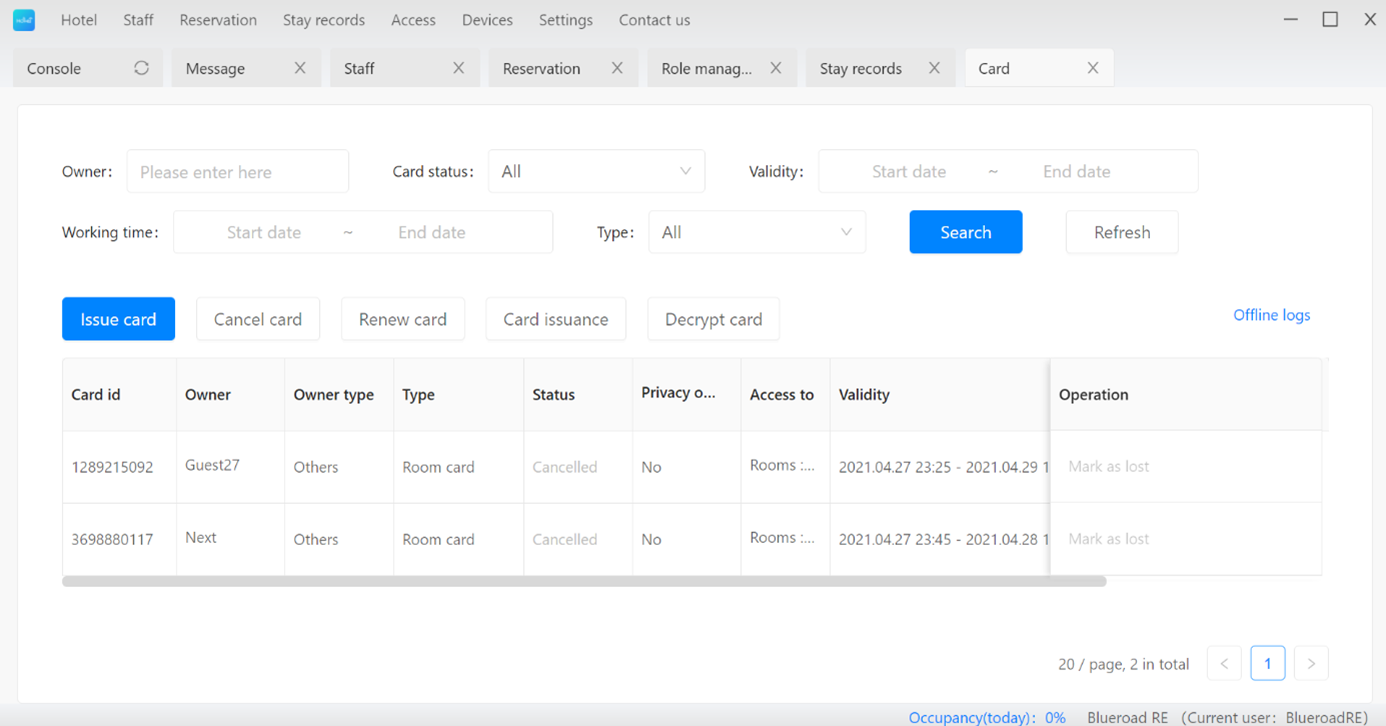
Task: Close the Staff tab
Action: 458,68
